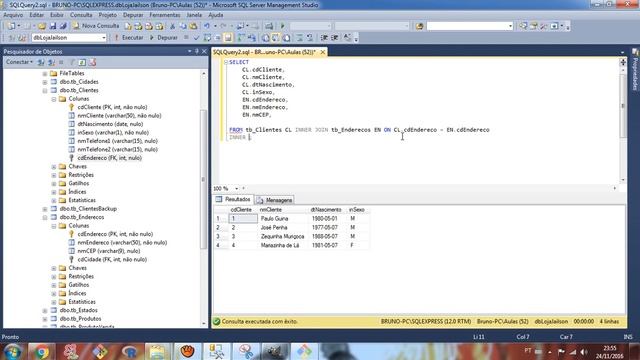Open the Windows Start button
Image resolution: width=640 pixels, height=360 pixels.
point(13,351)
